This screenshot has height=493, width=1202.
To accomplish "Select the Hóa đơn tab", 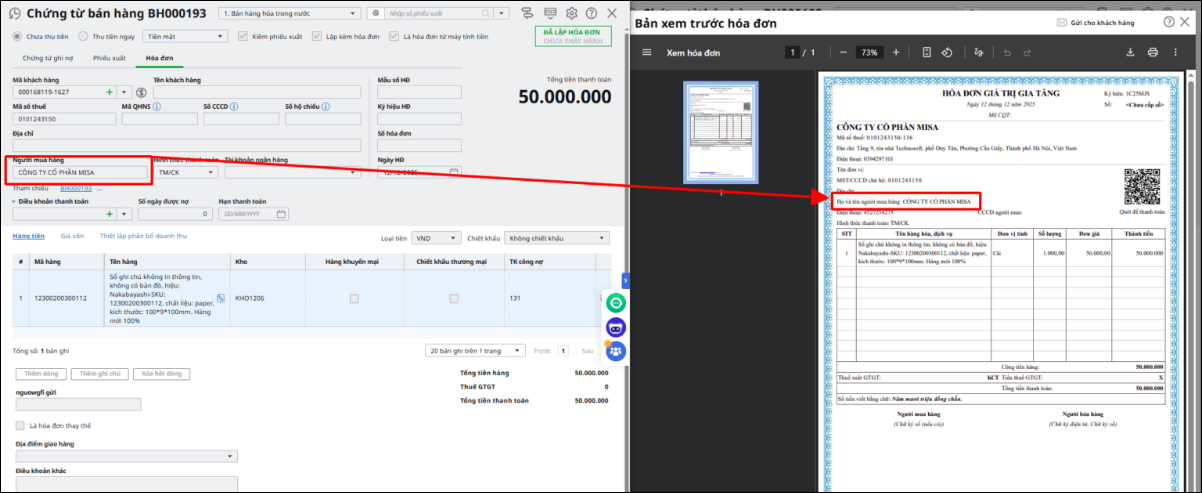I will click(x=159, y=58).
